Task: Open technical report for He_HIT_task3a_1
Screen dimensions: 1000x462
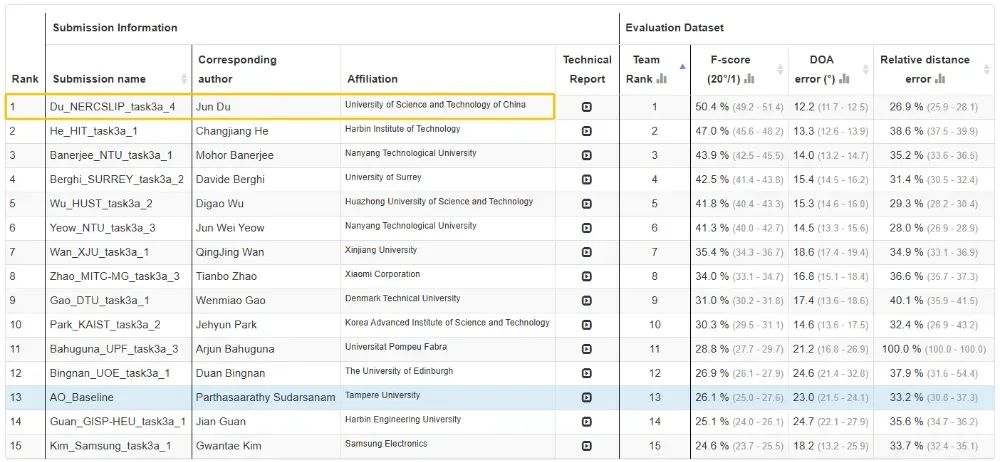Action: 586,131
